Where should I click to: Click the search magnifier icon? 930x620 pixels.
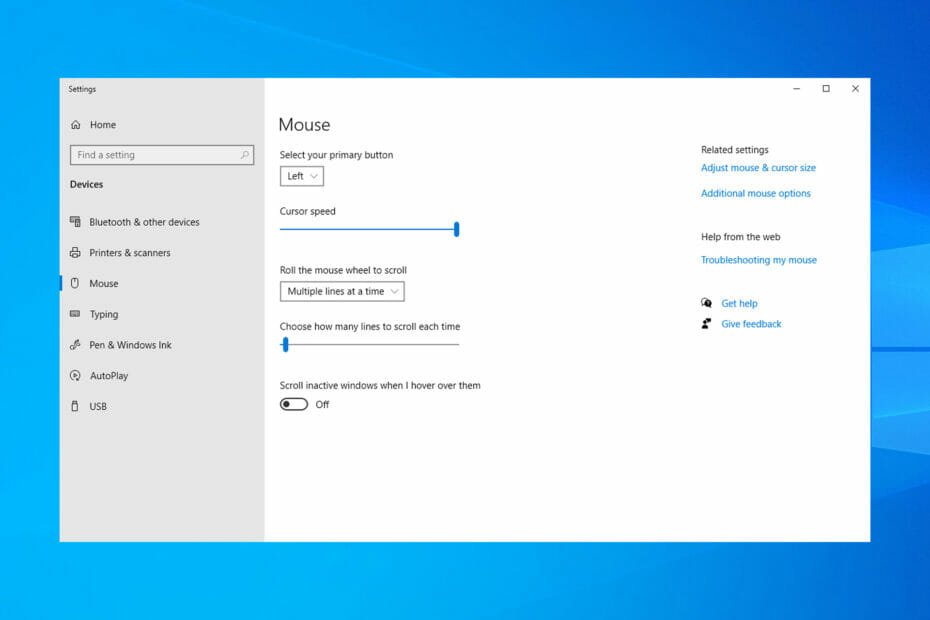[x=244, y=155]
